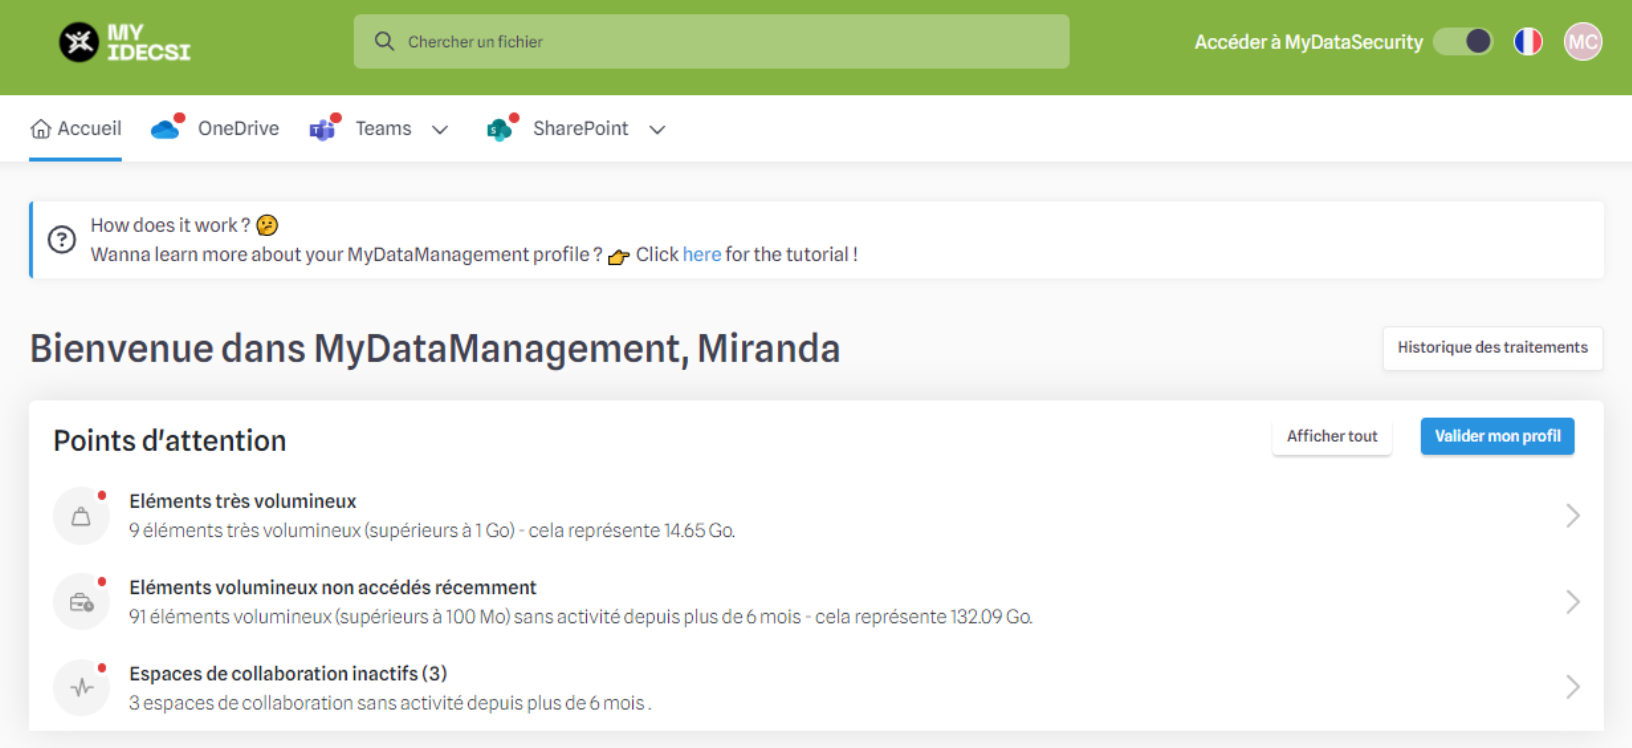1632x748 pixels.
Task: Click the OneDrive cloud icon
Action: point(166,128)
